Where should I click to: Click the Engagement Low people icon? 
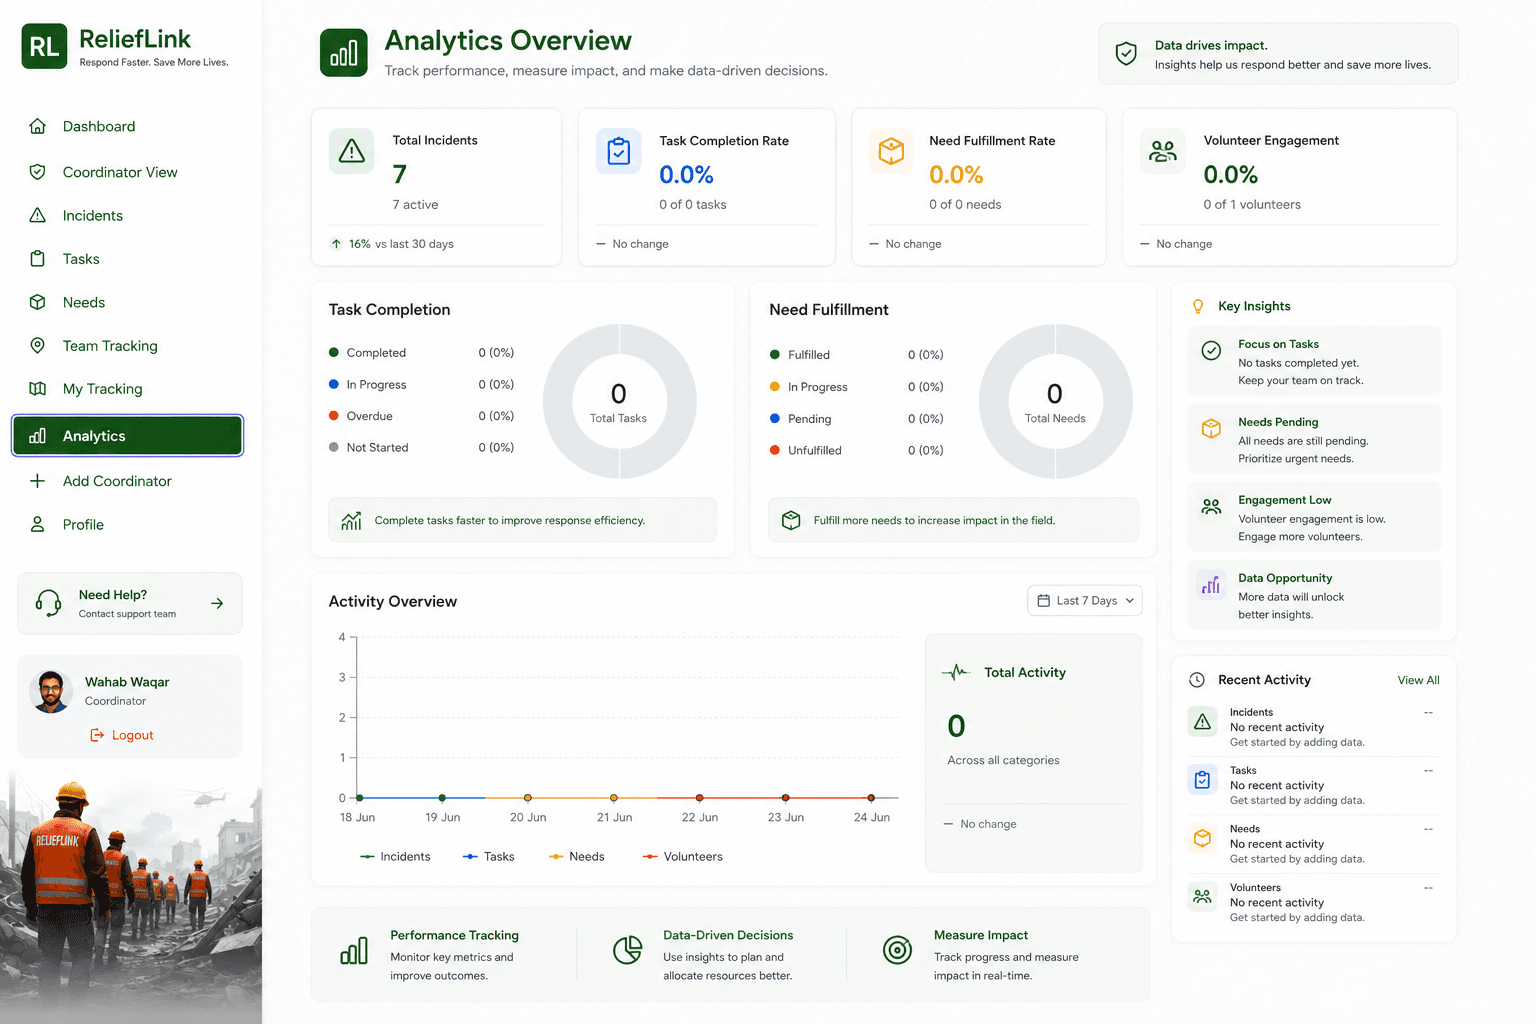point(1211,507)
